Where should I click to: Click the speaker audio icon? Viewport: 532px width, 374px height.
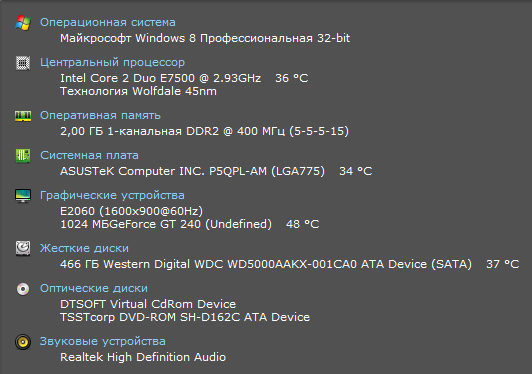coord(23,342)
